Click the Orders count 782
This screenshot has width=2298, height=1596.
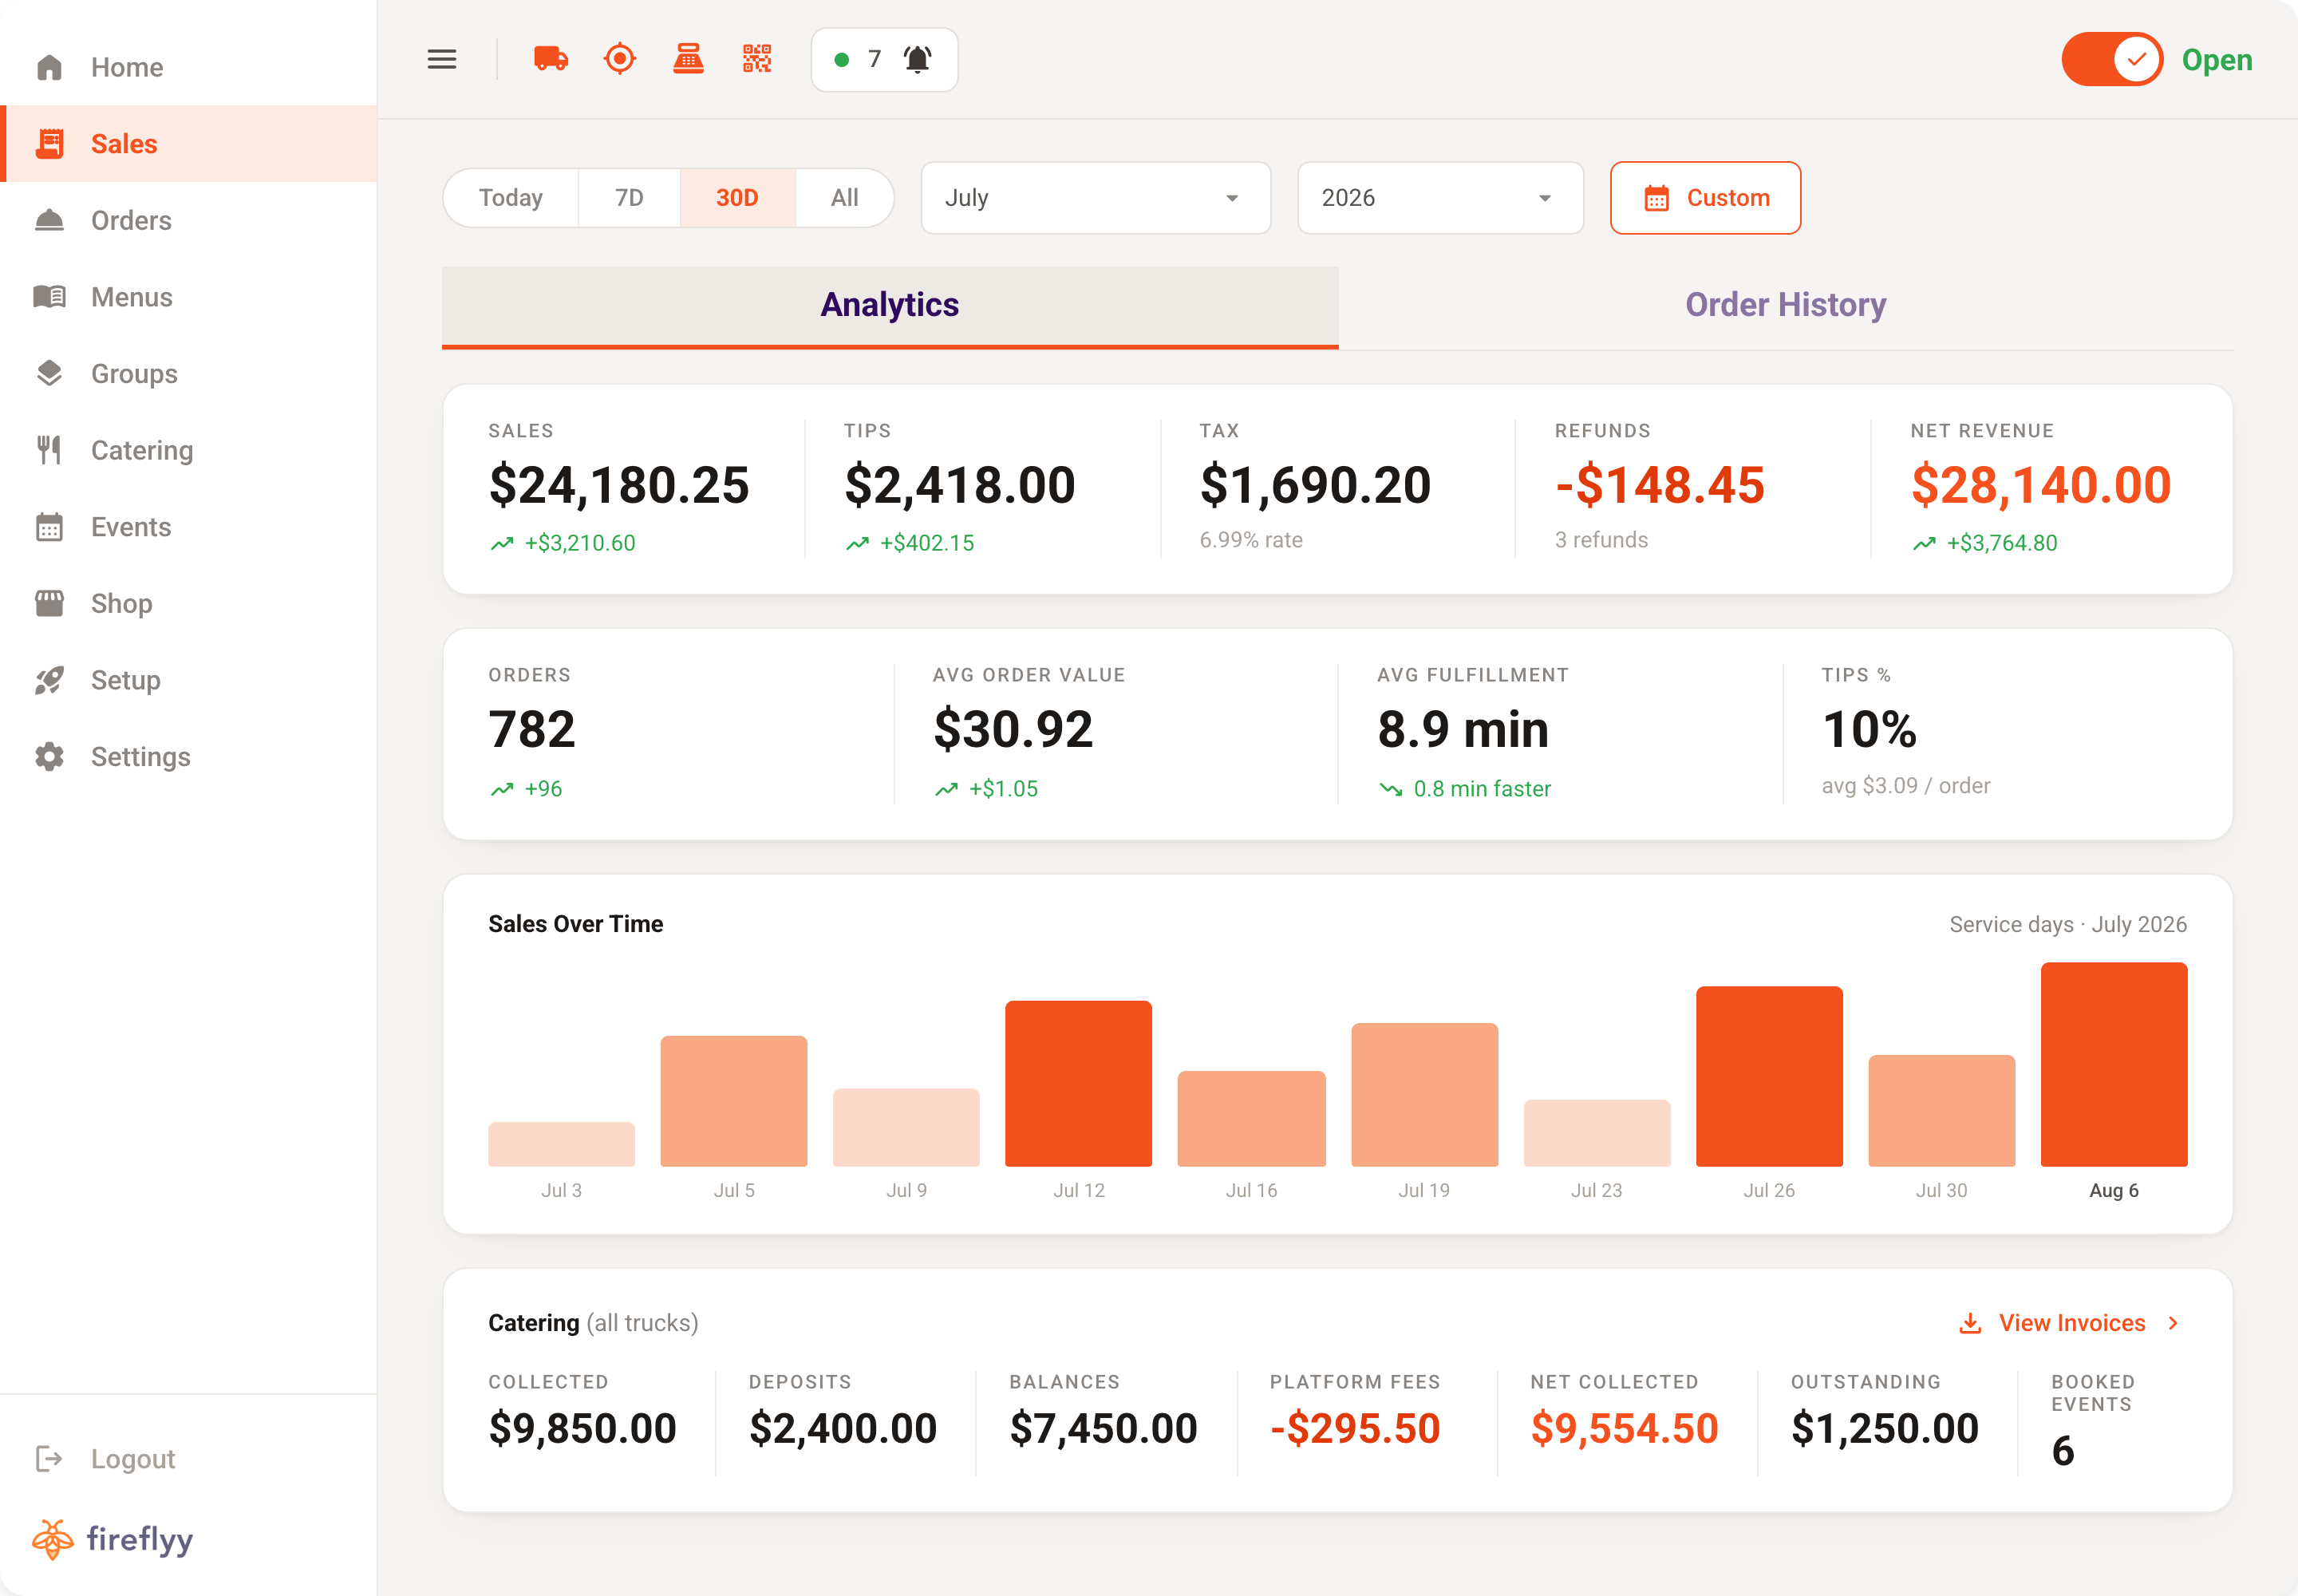(532, 729)
